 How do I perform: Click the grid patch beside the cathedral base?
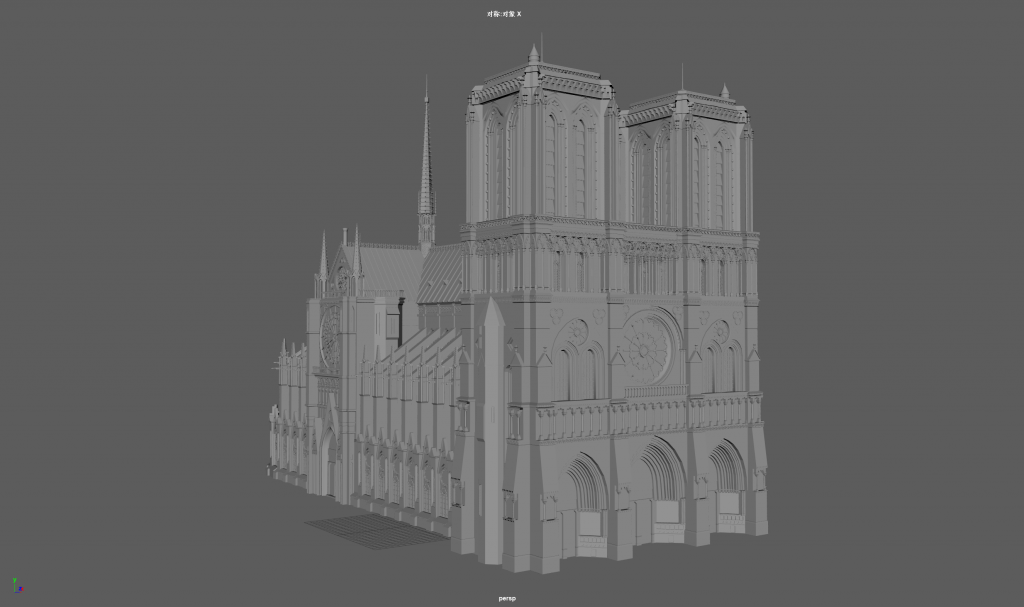379,530
